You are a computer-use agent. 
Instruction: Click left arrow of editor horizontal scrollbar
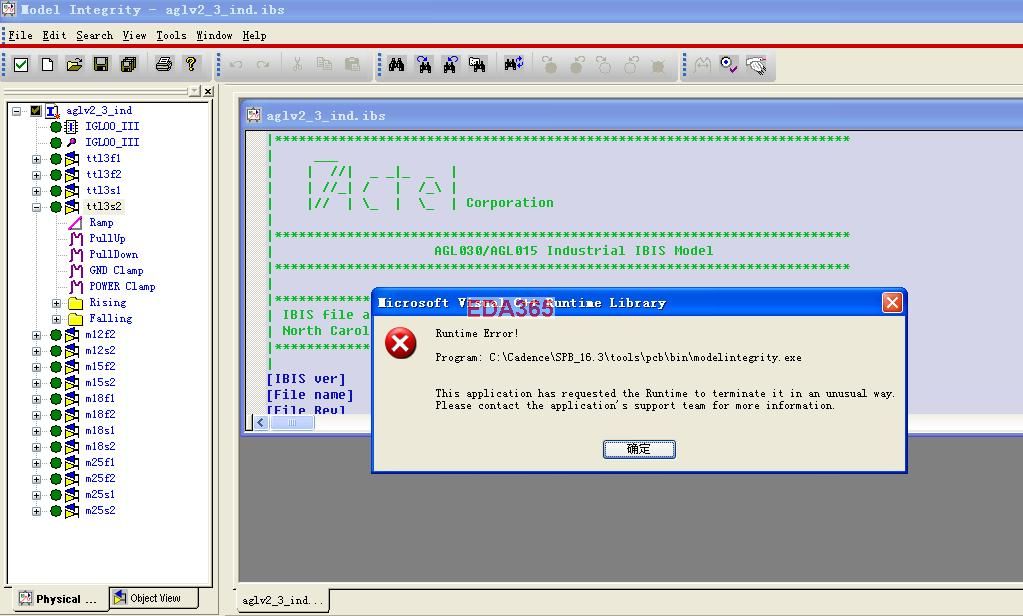pyautogui.click(x=261, y=423)
